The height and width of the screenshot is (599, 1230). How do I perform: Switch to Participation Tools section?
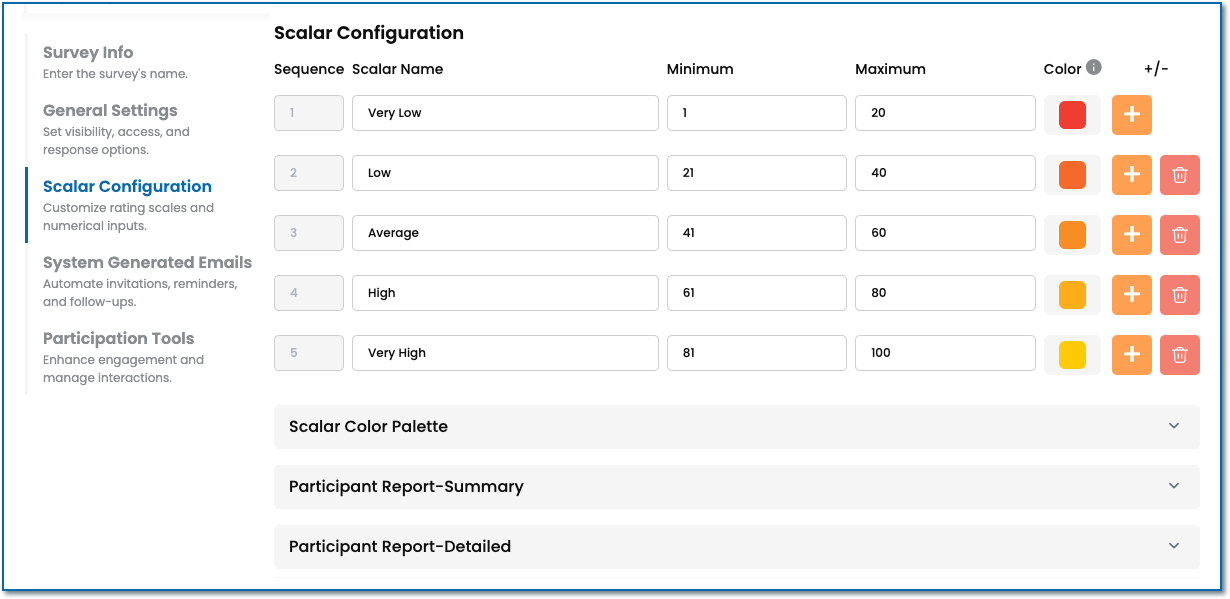click(118, 339)
